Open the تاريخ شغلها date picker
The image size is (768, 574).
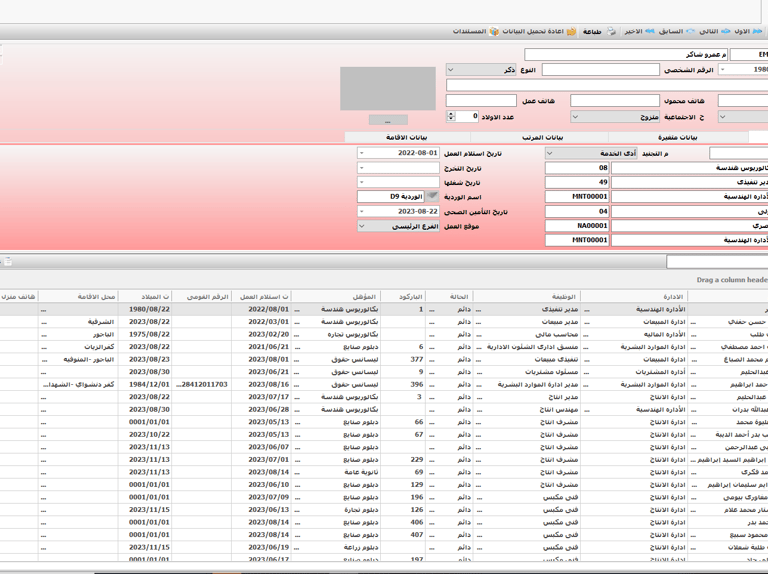pyautogui.click(x=361, y=182)
